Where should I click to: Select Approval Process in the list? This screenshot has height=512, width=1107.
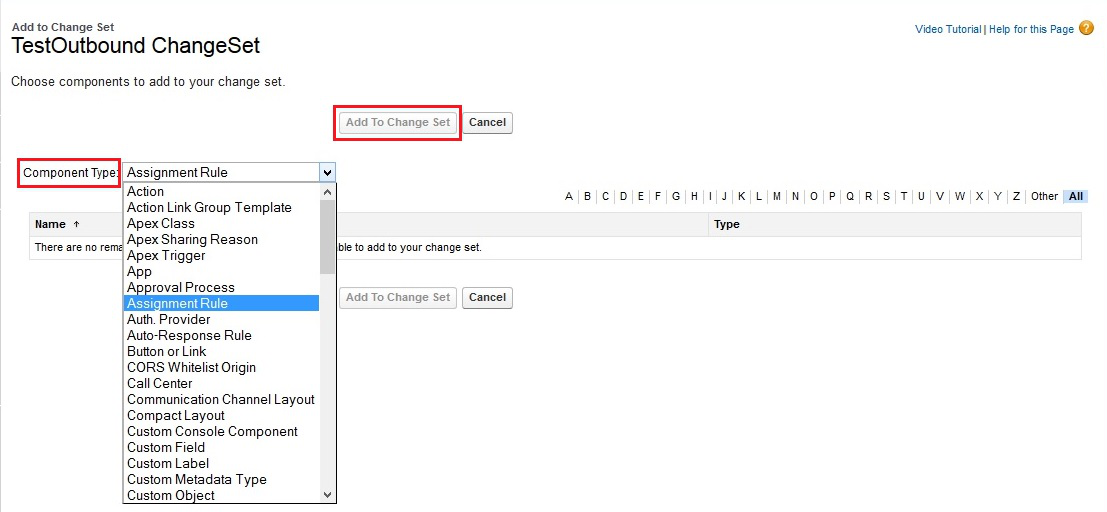tap(181, 287)
